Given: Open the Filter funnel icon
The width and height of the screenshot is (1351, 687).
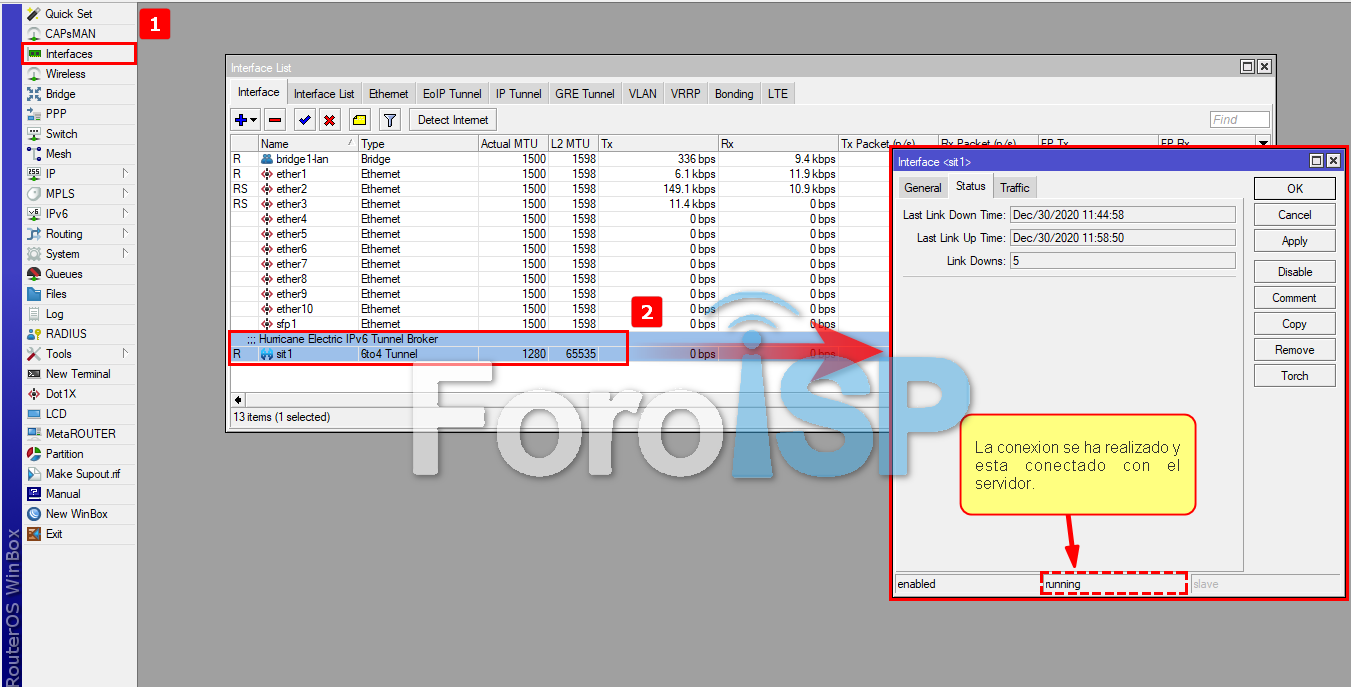Looking at the screenshot, I should (x=390, y=120).
